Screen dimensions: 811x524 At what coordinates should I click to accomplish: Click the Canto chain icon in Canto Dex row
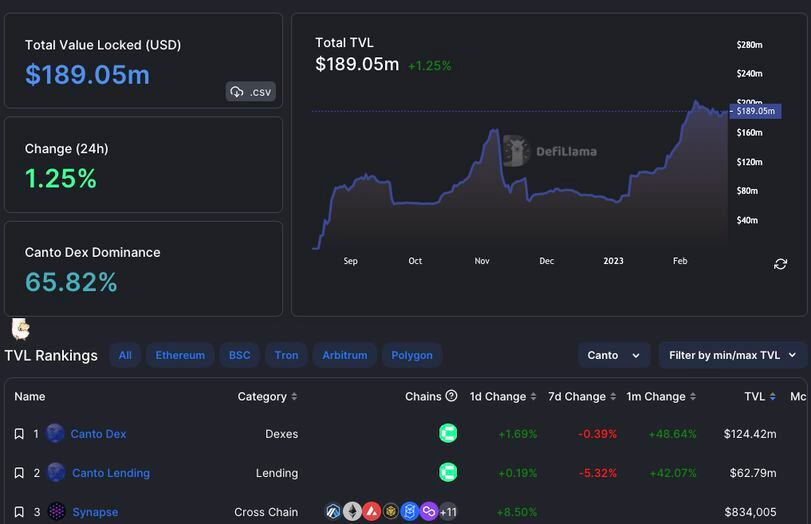click(x=448, y=433)
